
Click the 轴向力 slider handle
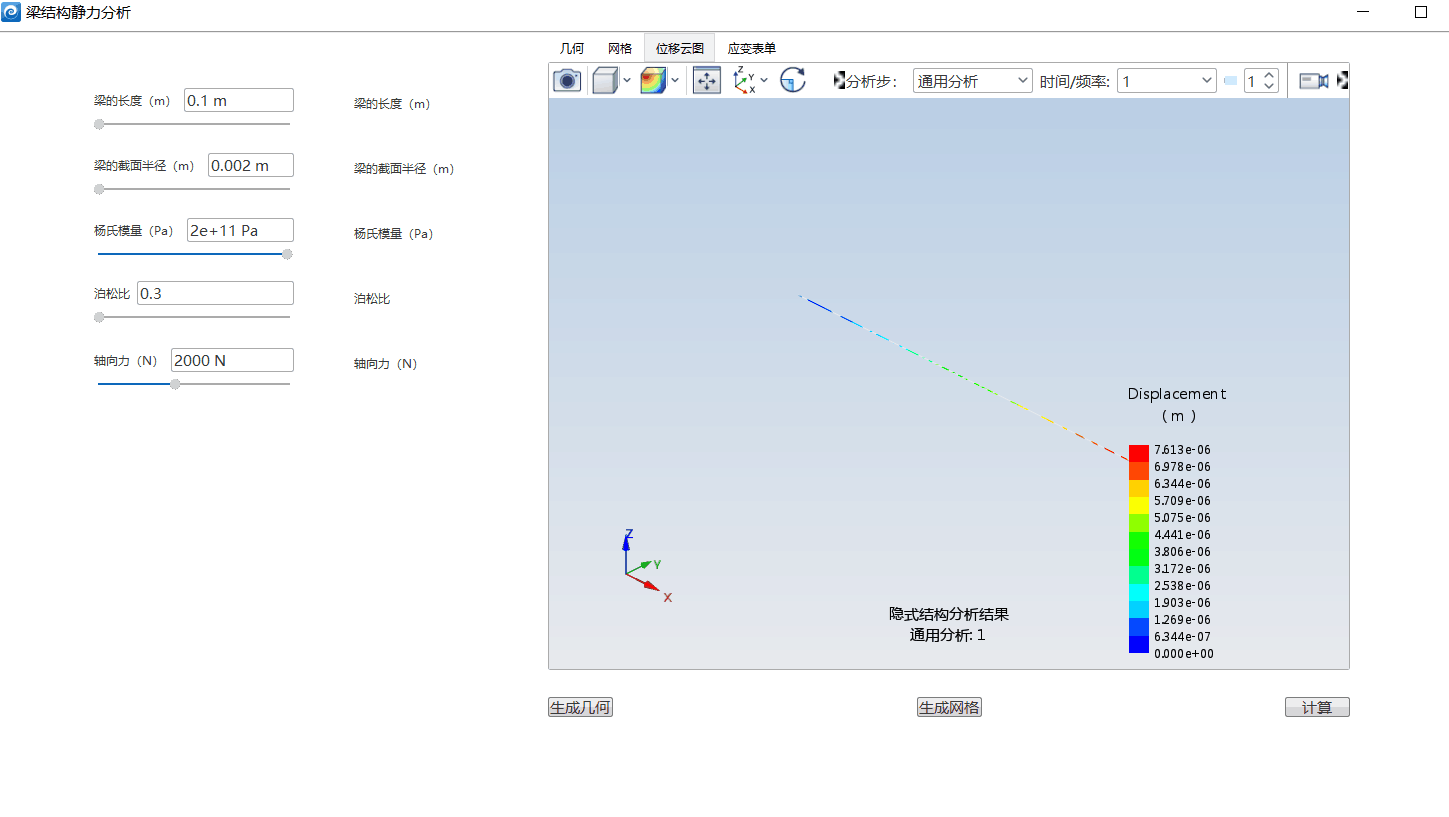click(x=175, y=384)
